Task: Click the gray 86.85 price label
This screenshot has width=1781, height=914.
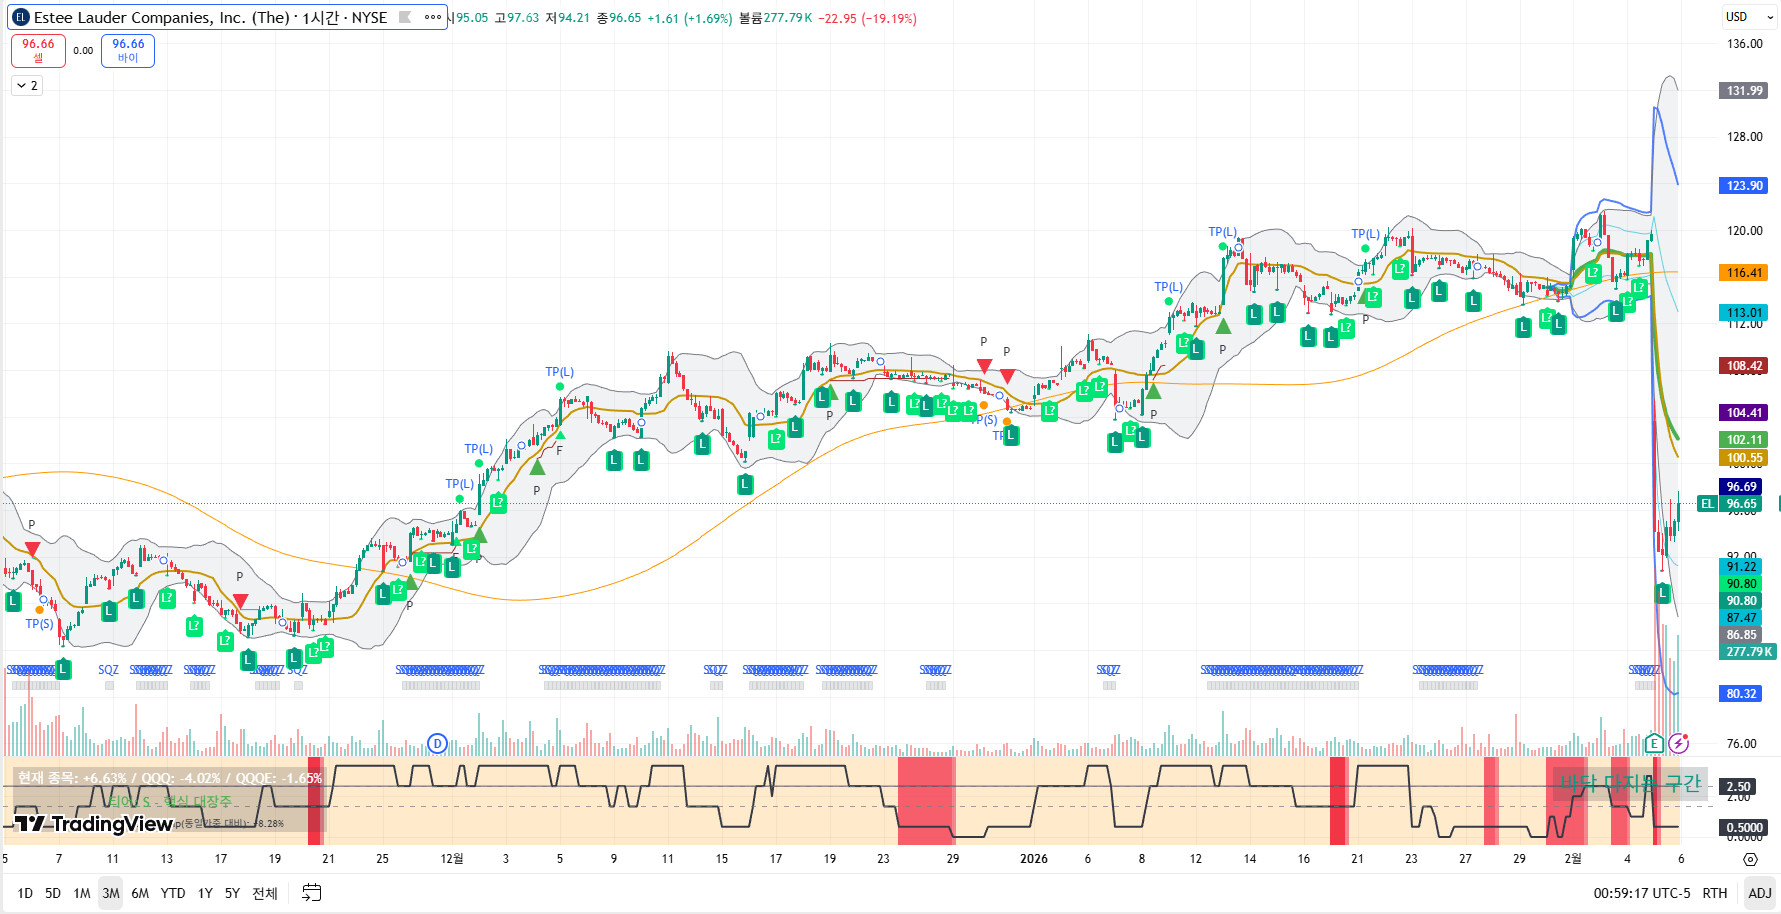Action: pyautogui.click(x=1742, y=635)
